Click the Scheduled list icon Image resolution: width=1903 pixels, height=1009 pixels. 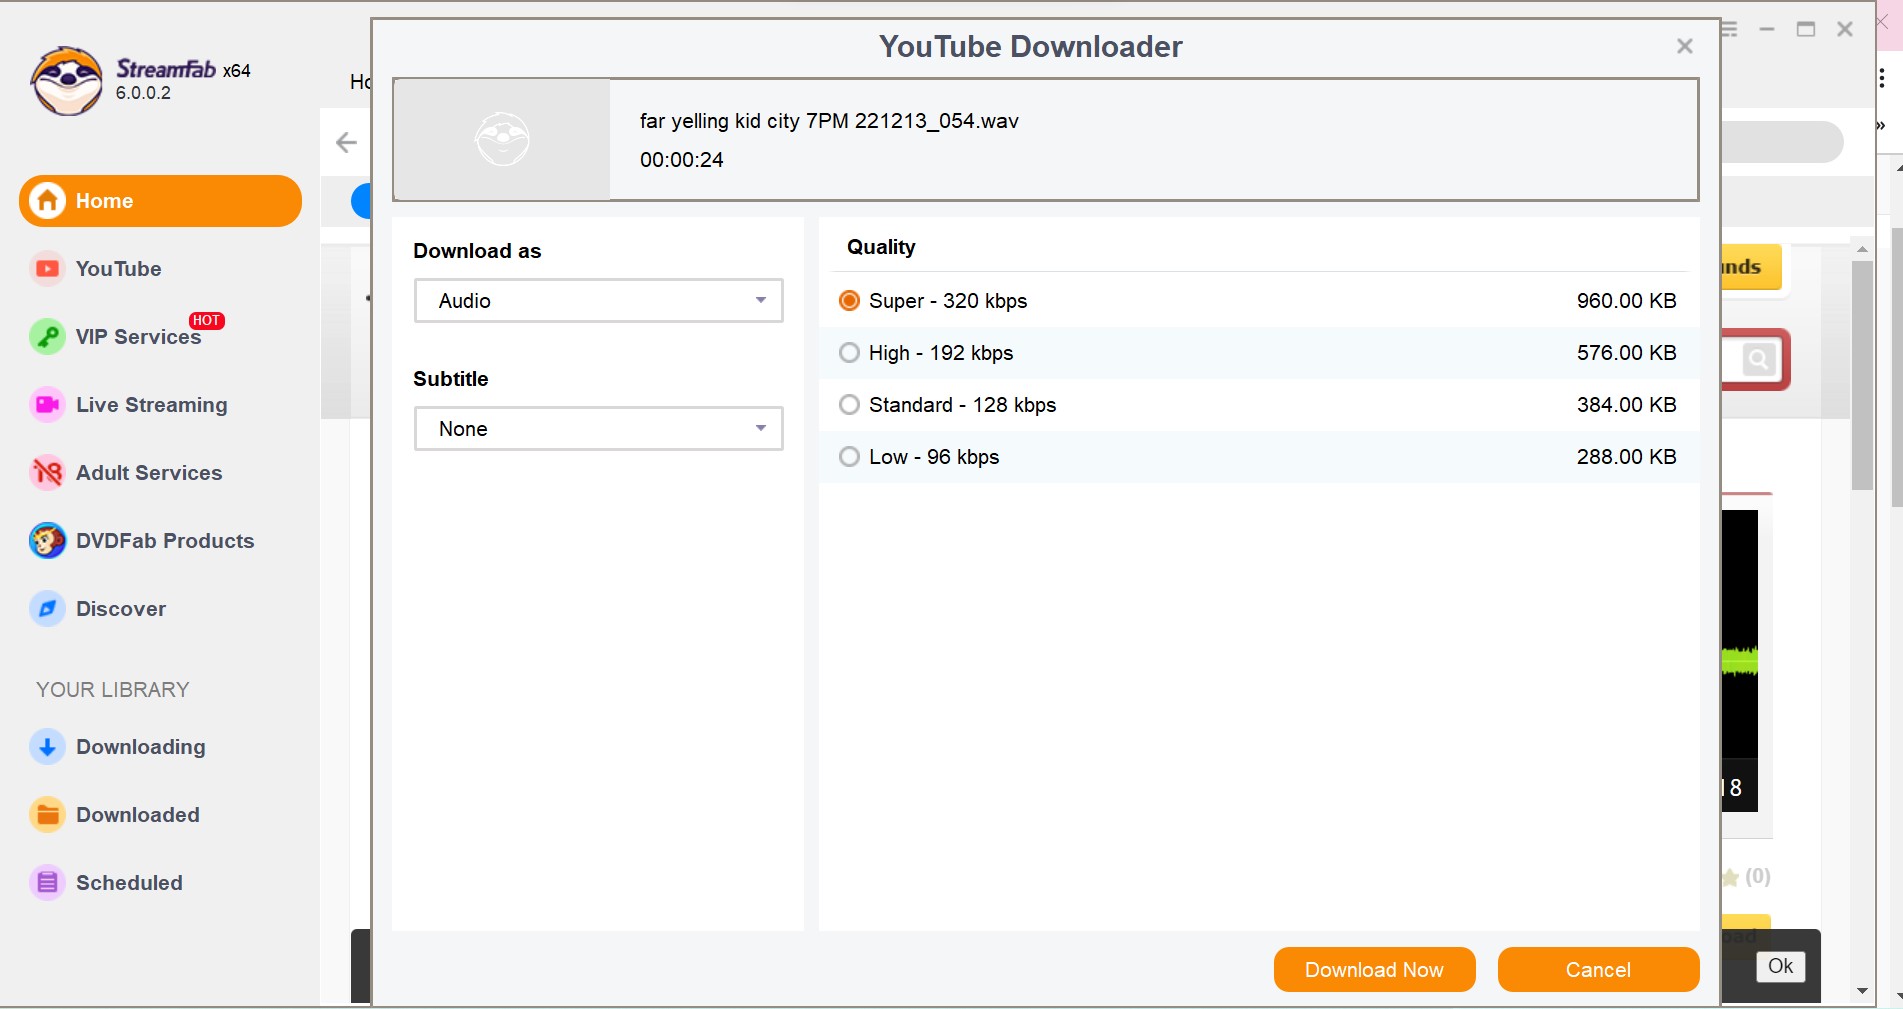pyautogui.click(x=47, y=883)
